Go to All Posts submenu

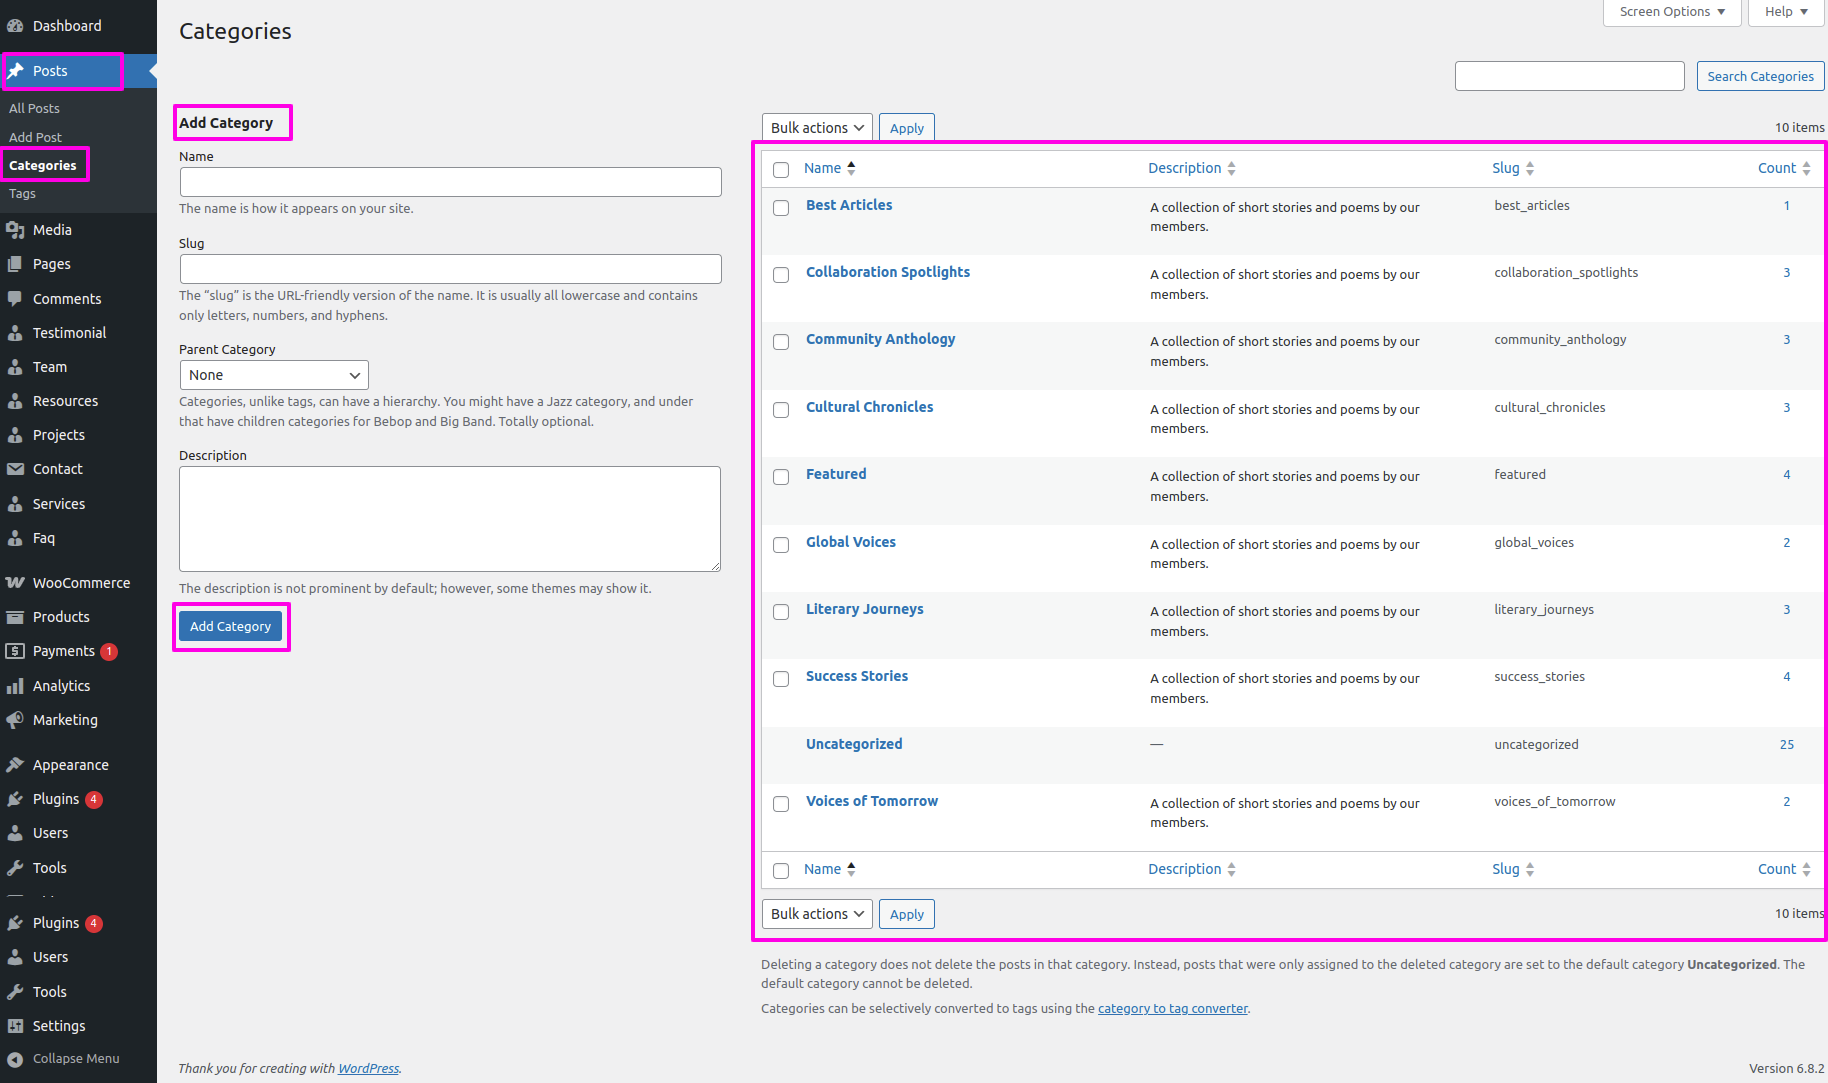[34, 108]
